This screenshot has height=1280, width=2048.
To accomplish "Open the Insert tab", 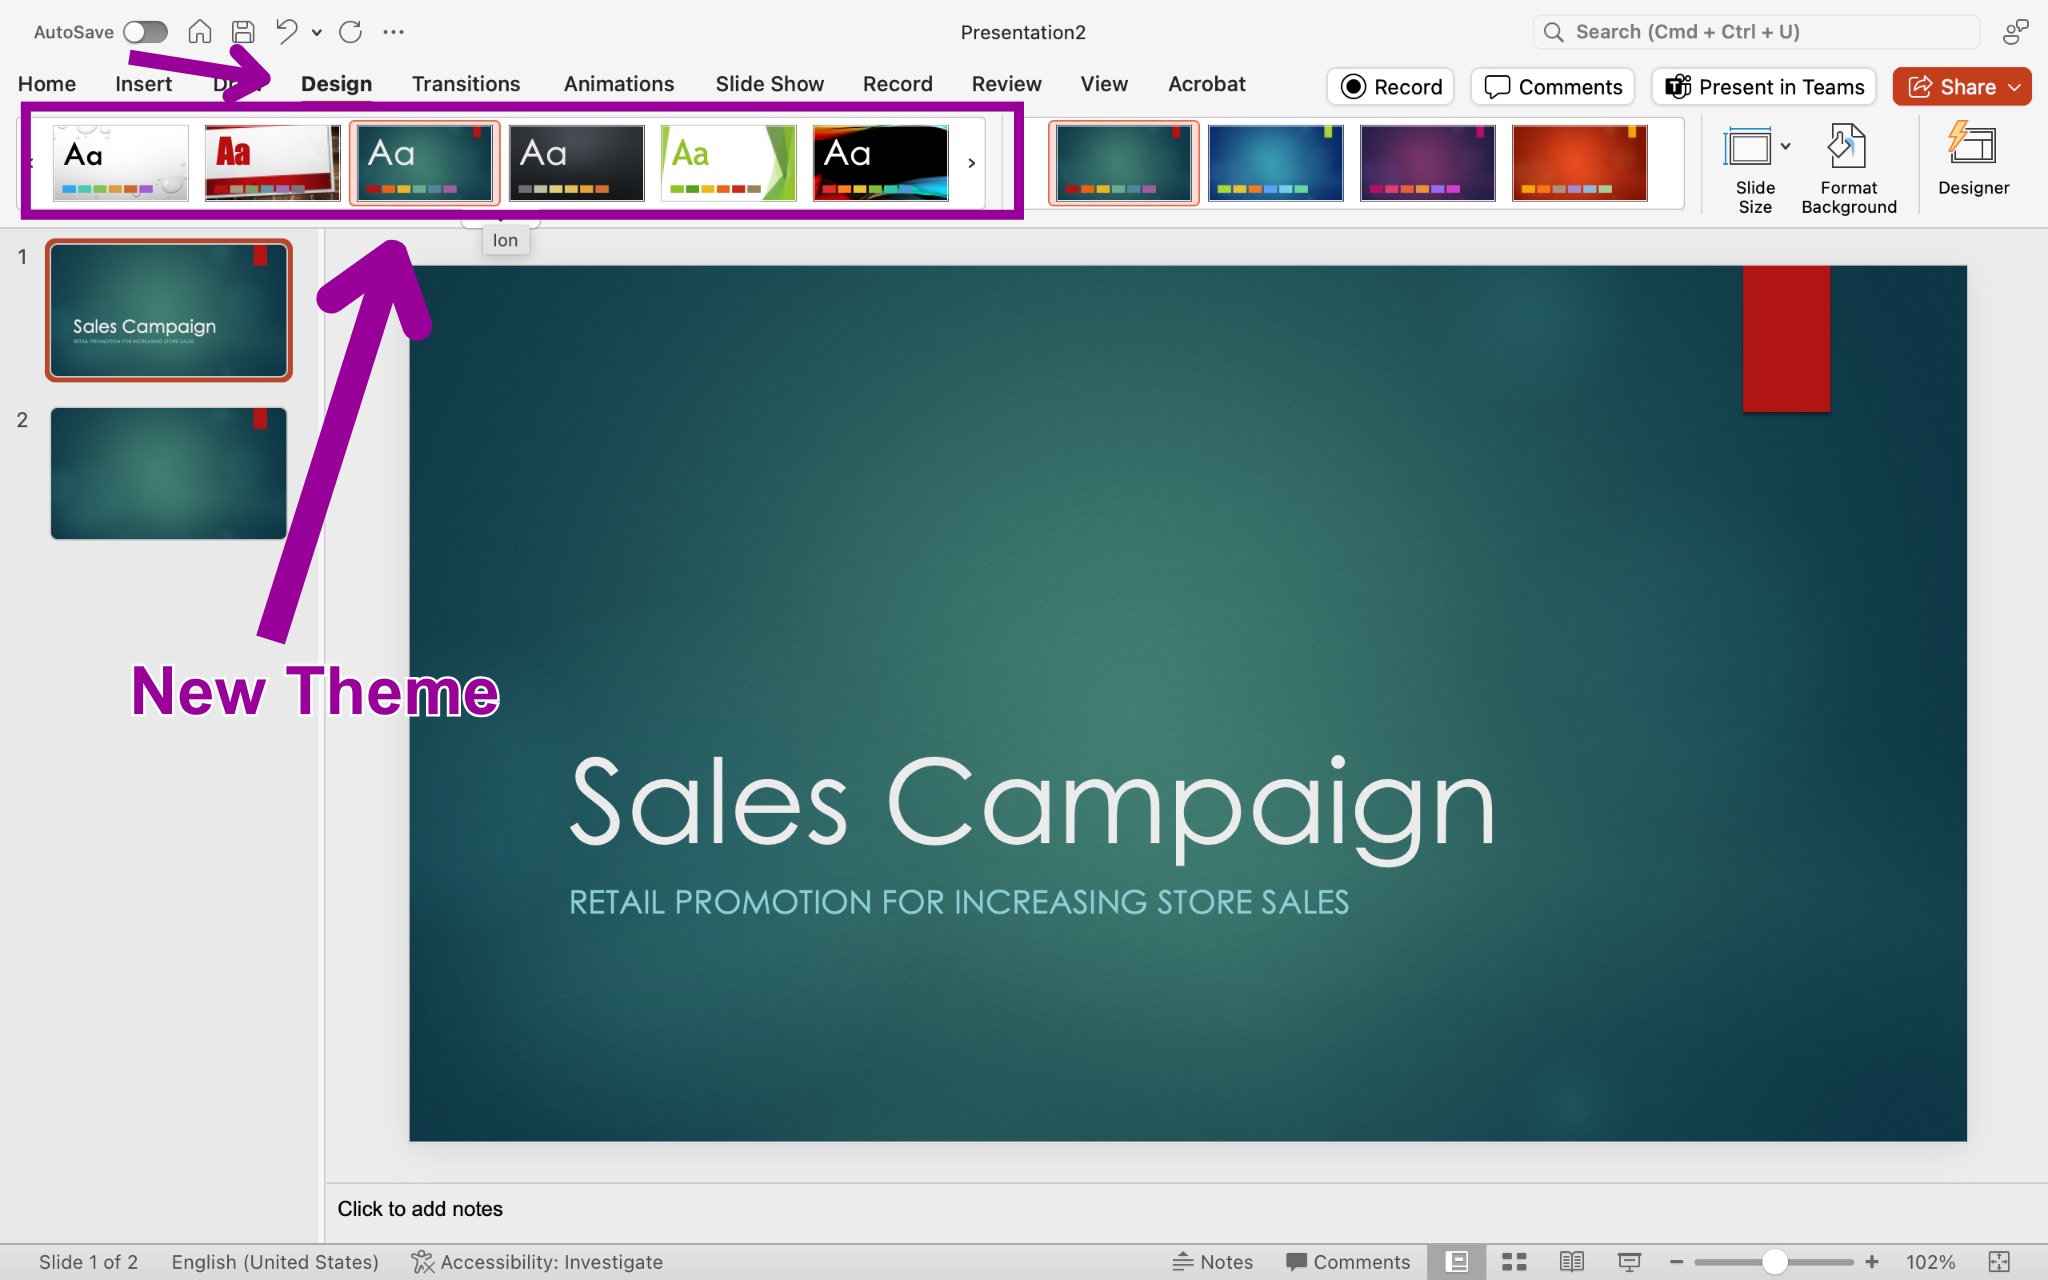I will [143, 84].
